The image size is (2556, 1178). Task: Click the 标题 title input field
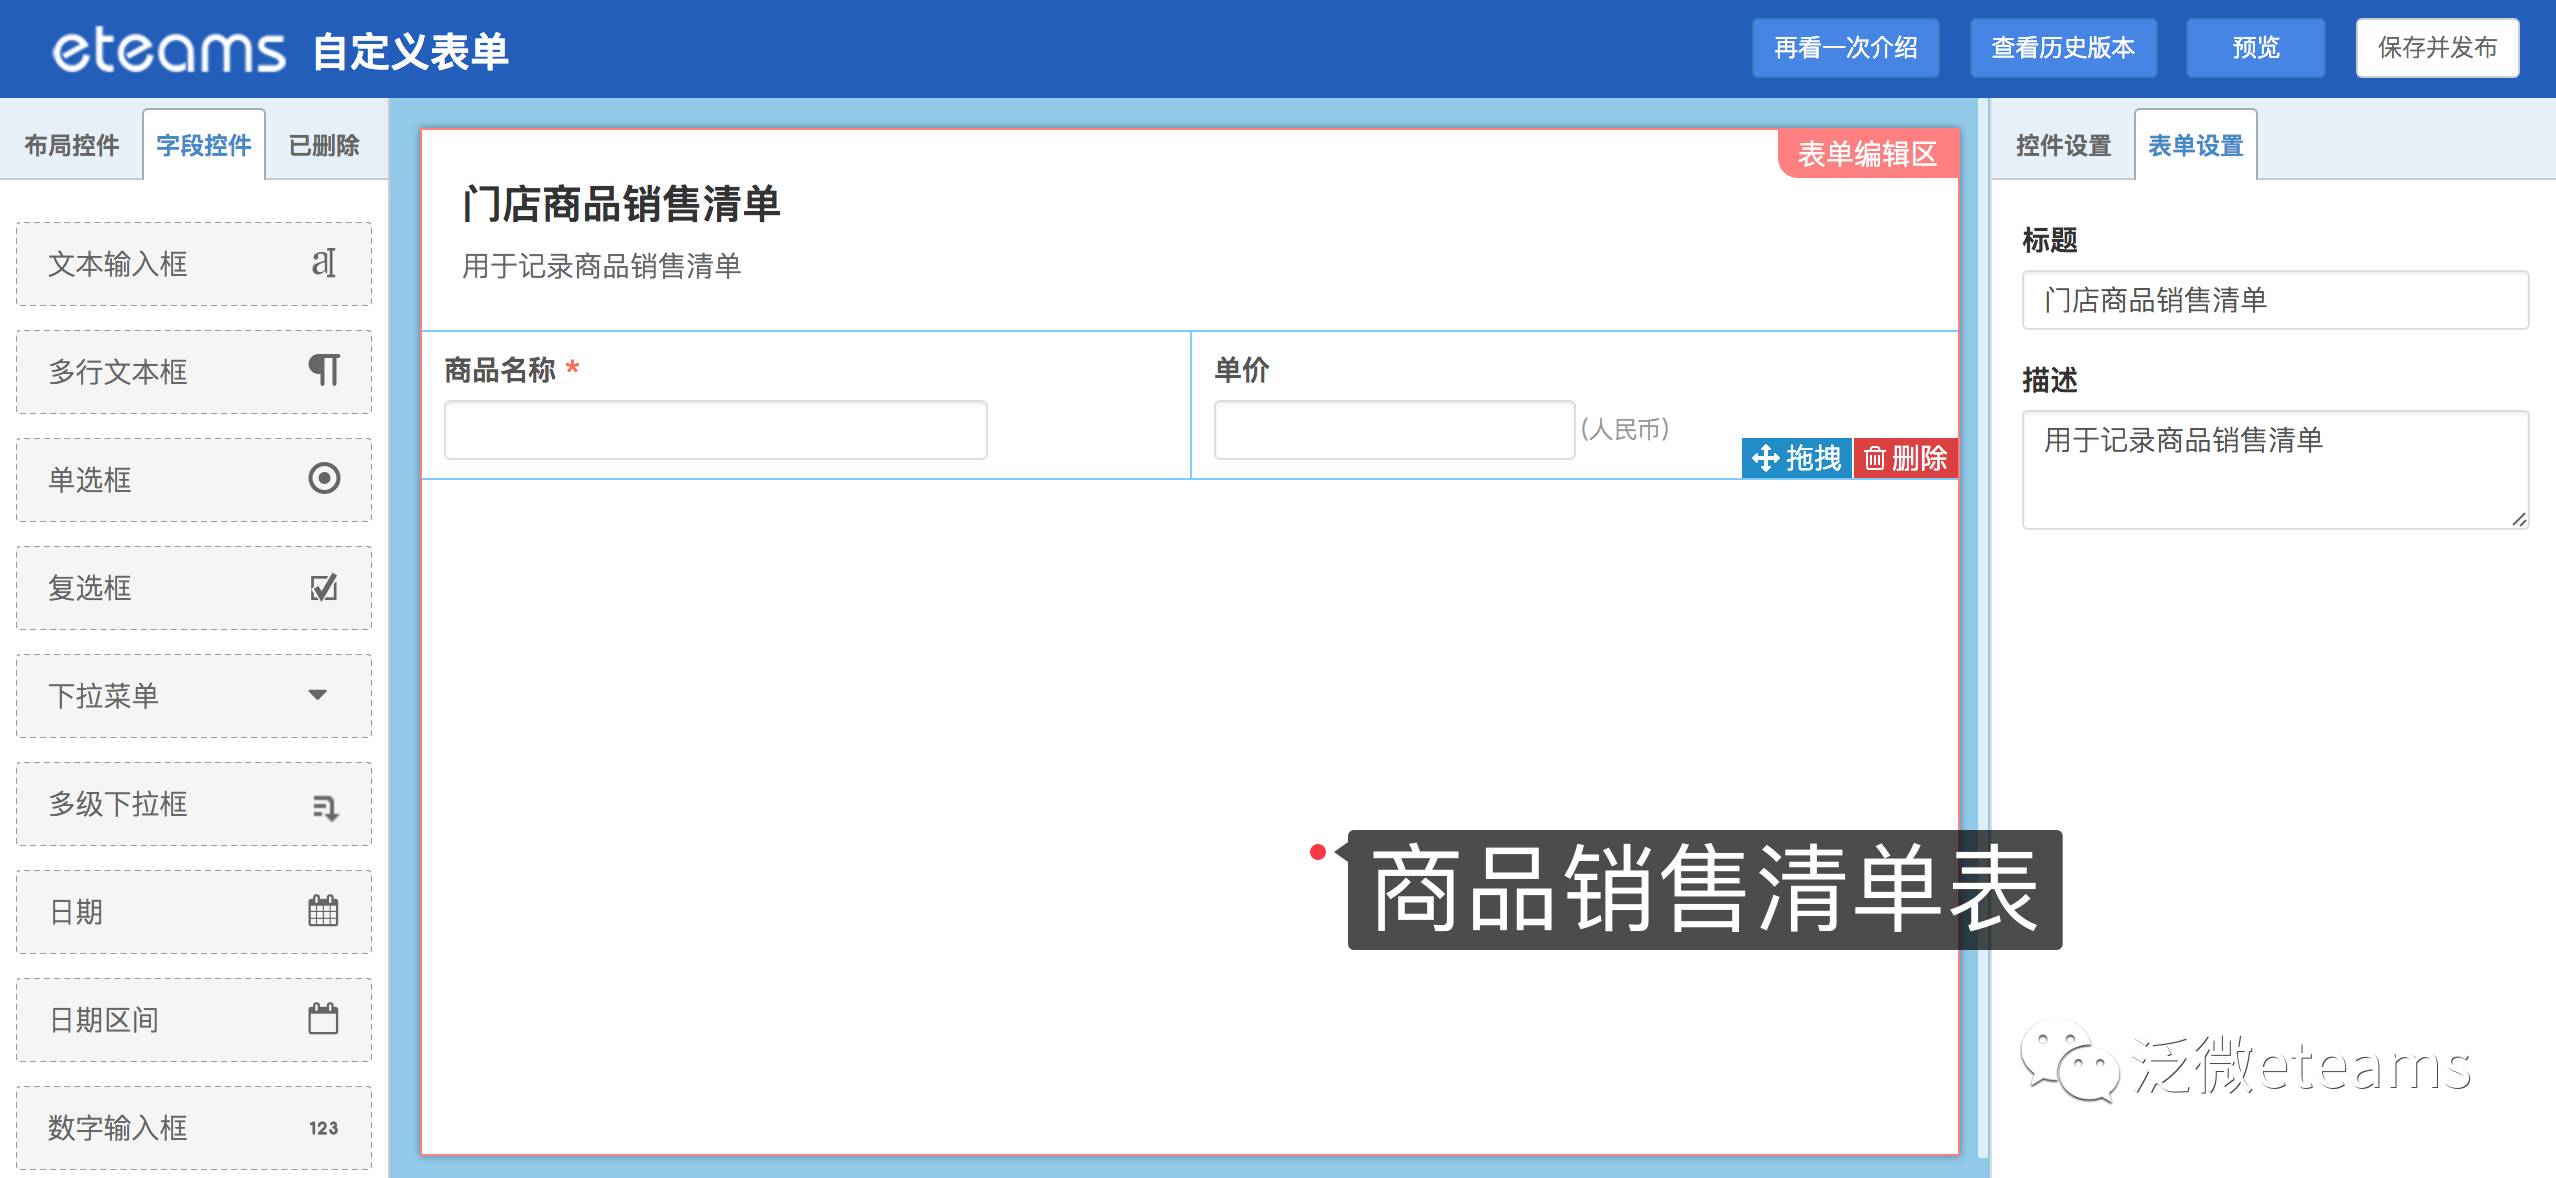(2274, 300)
